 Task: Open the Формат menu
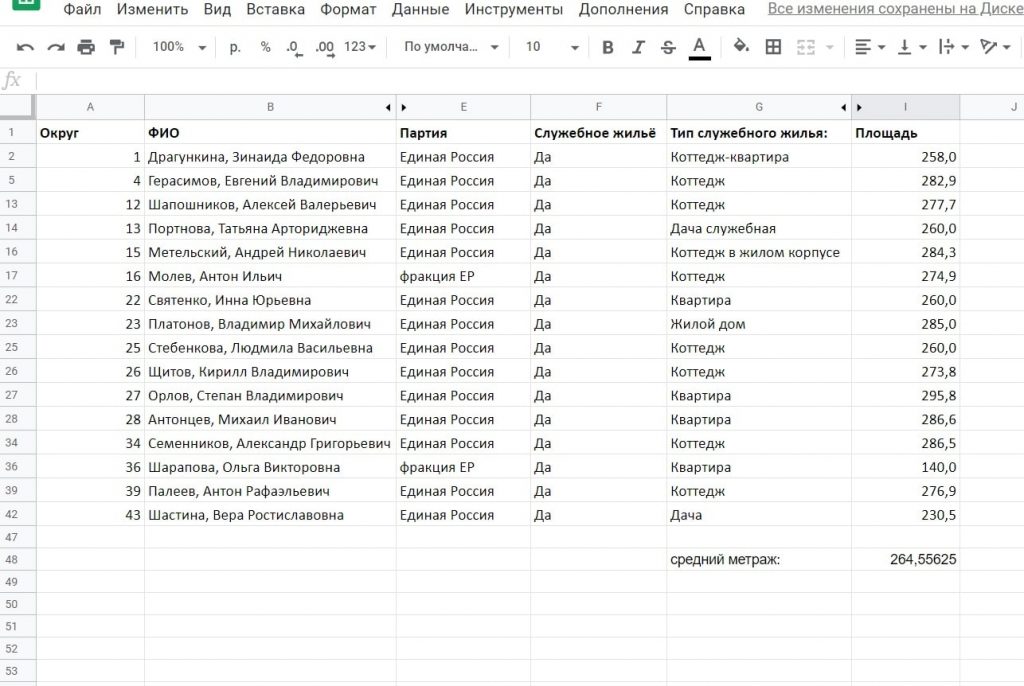point(348,9)
